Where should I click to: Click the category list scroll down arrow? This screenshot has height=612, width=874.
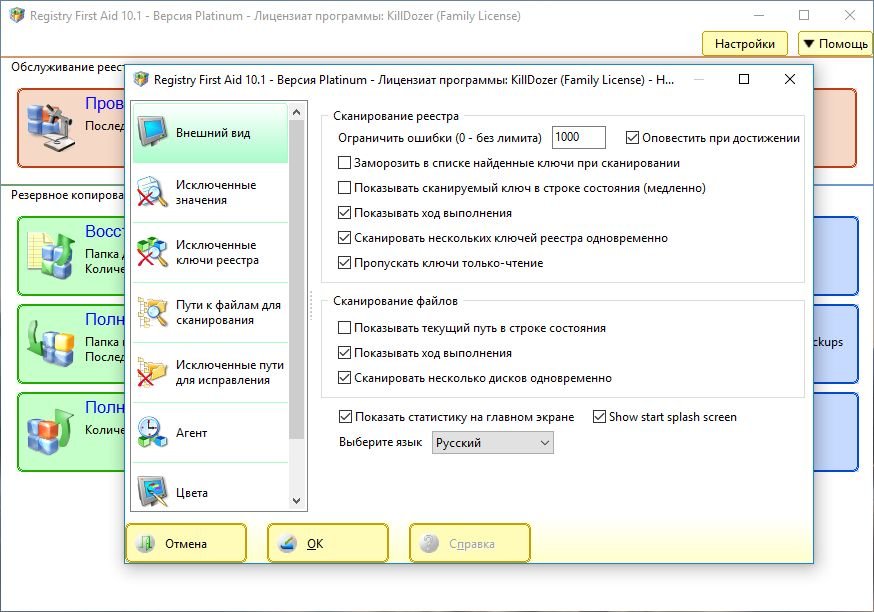click(x=297, y=501)
